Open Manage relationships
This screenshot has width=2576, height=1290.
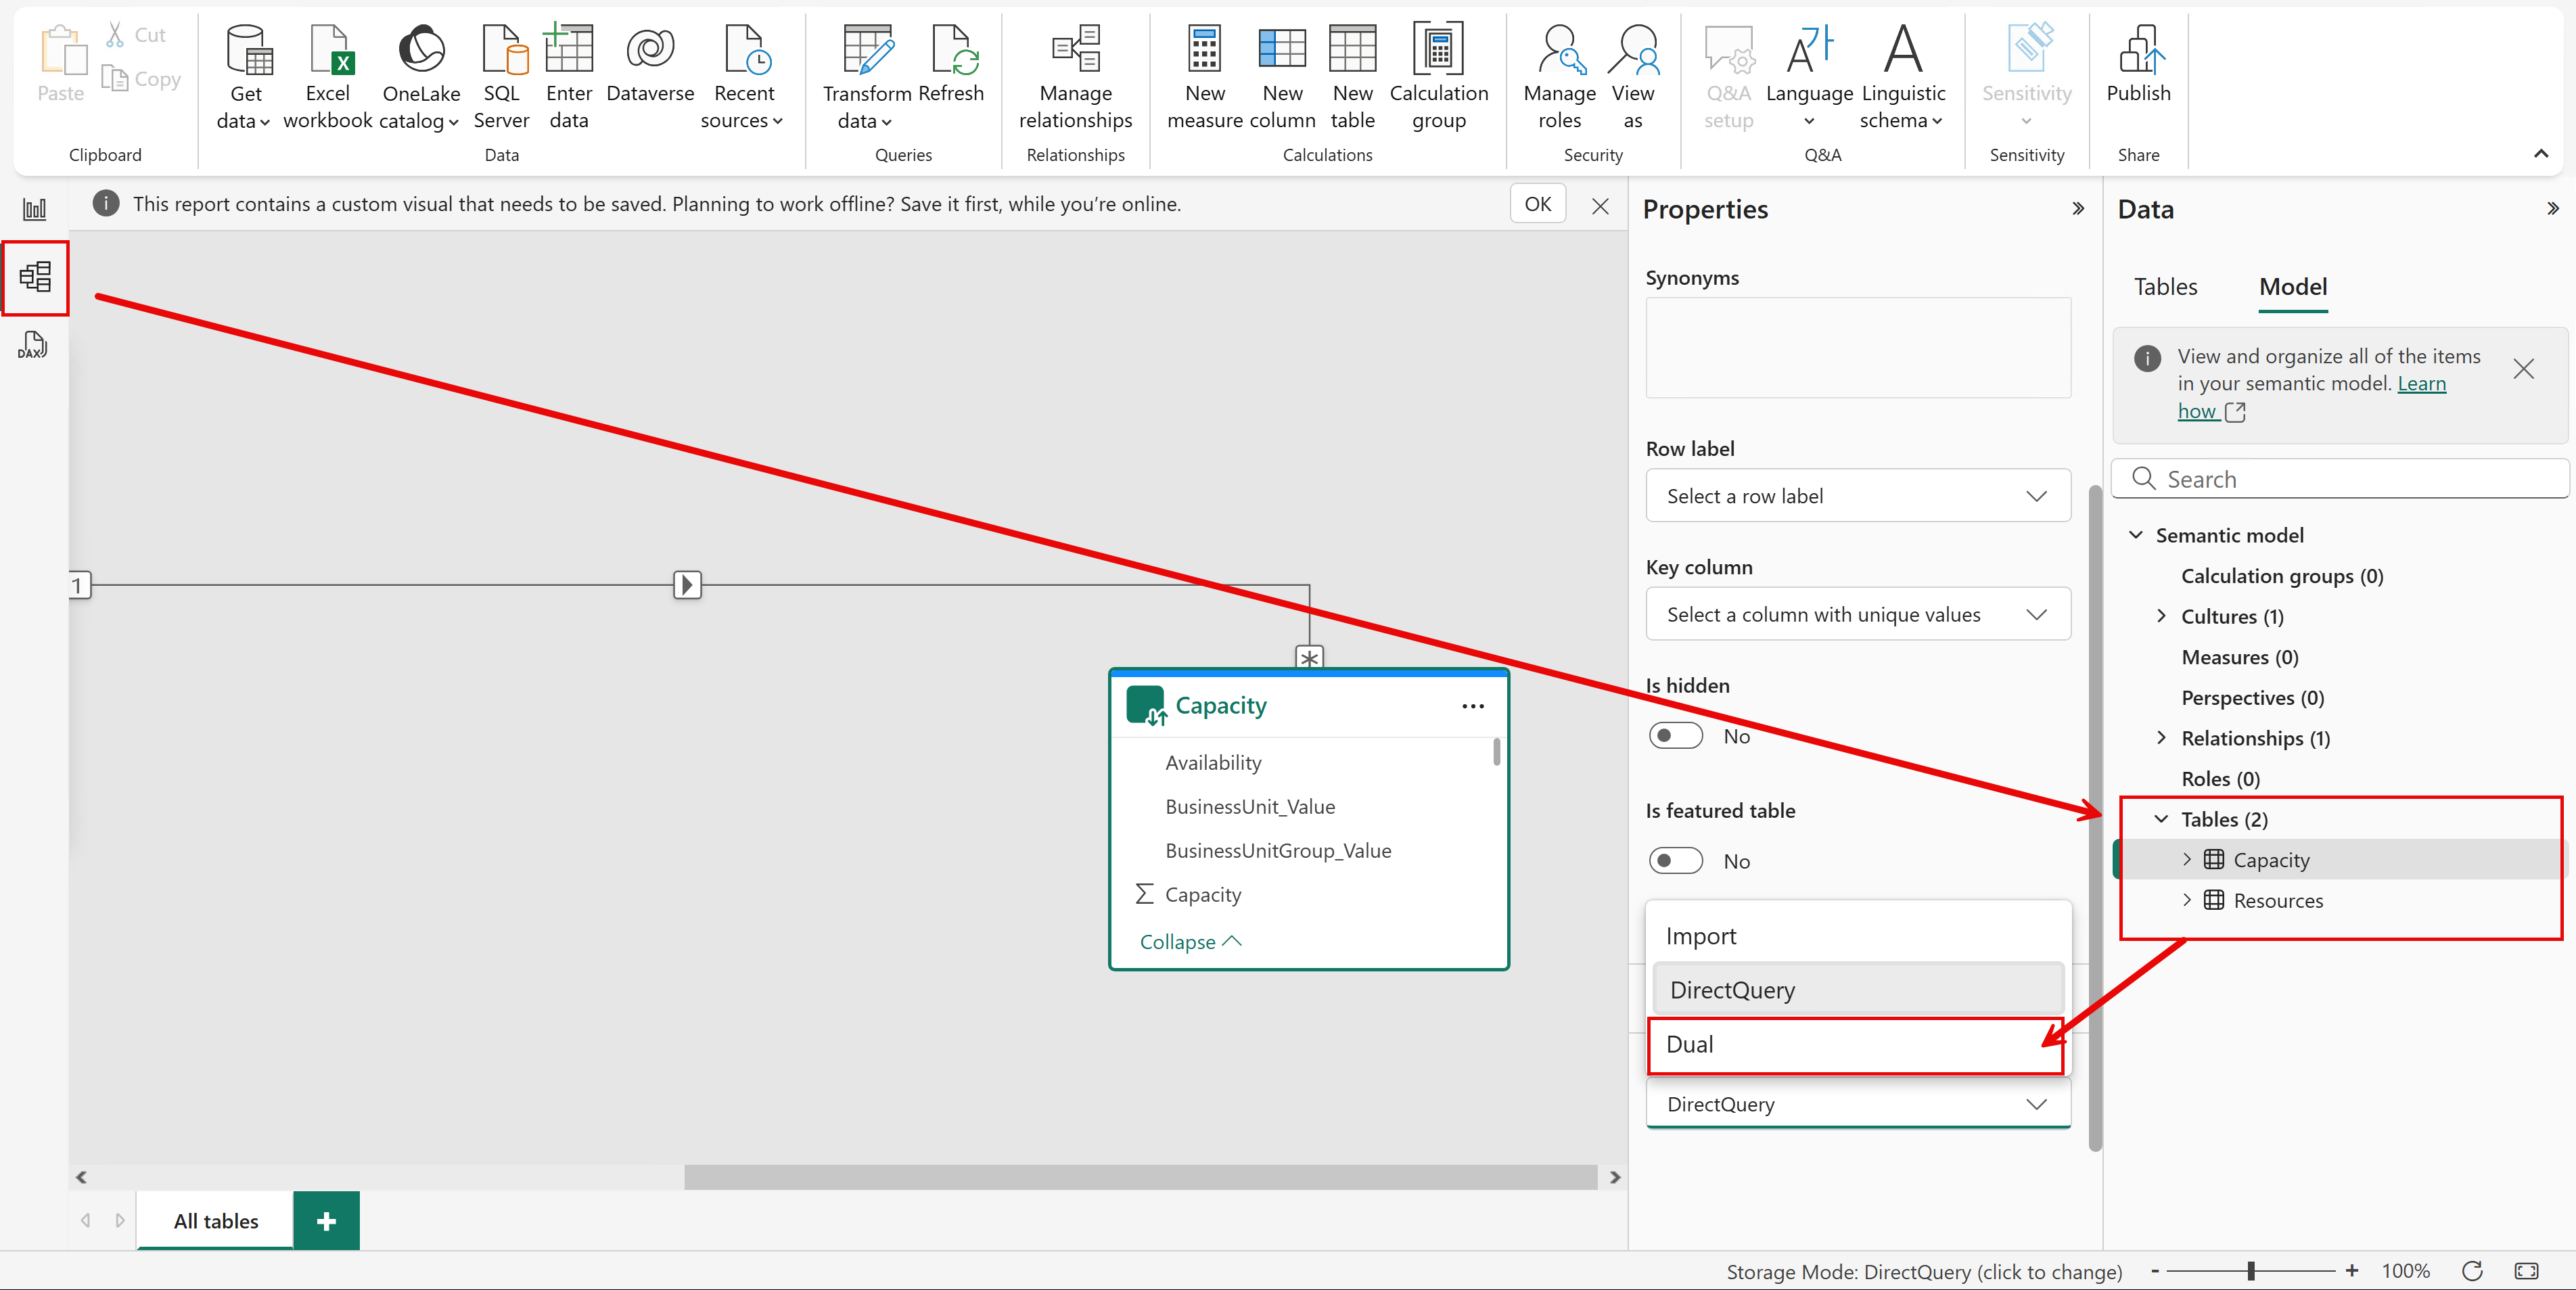1074,75
